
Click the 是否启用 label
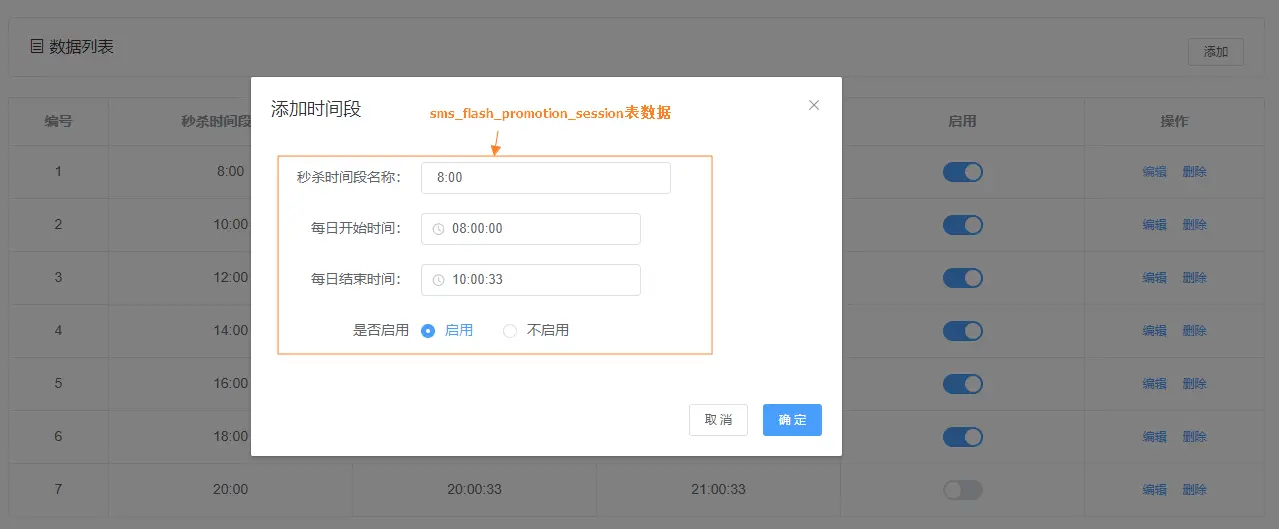tap(381, 331)
